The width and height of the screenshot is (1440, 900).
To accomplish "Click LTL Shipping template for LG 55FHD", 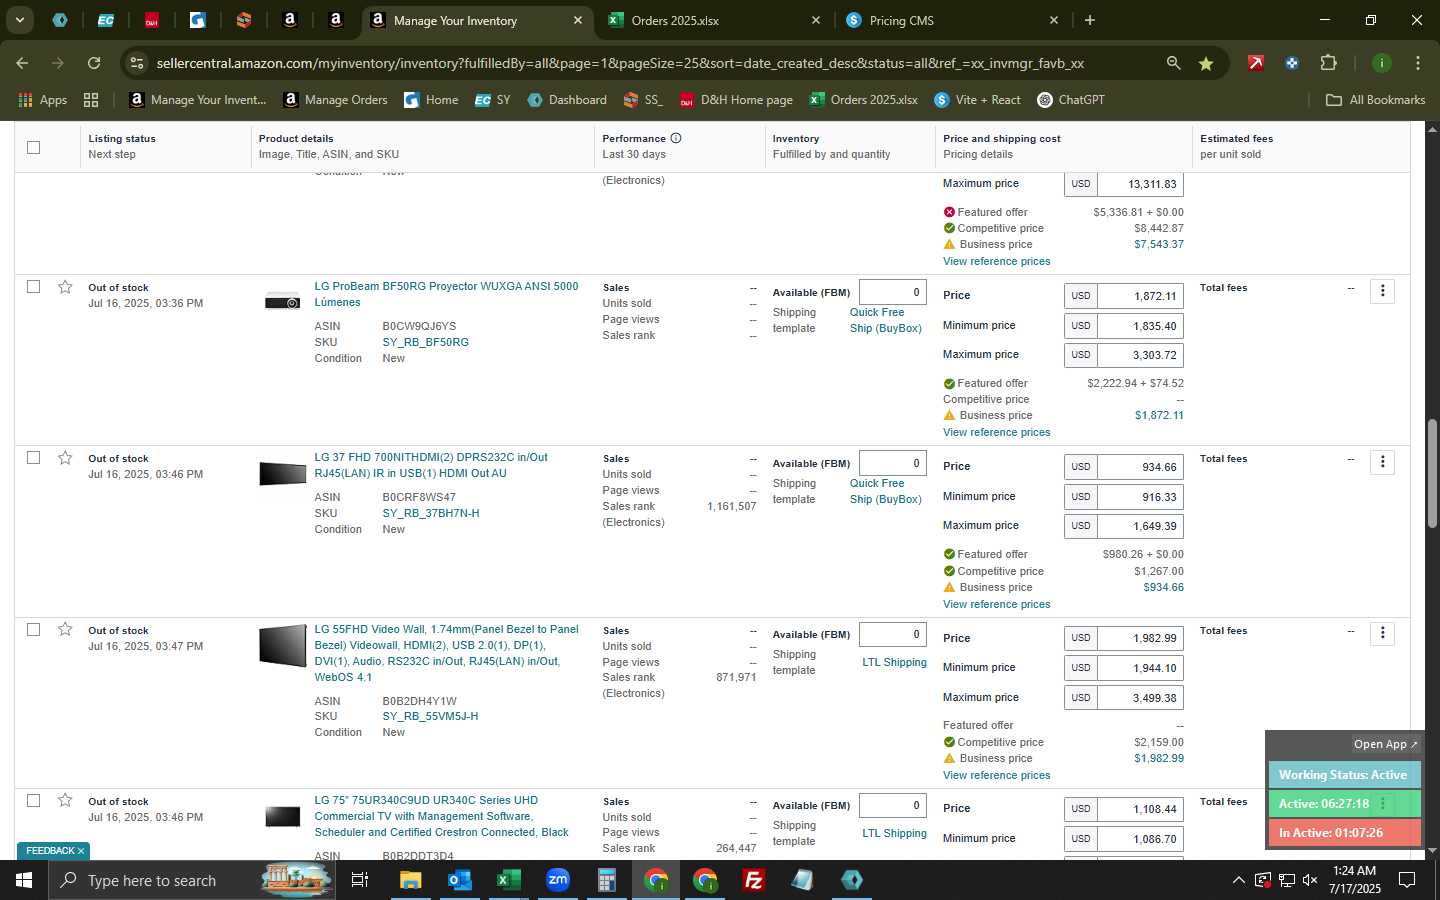I will 894,662.
